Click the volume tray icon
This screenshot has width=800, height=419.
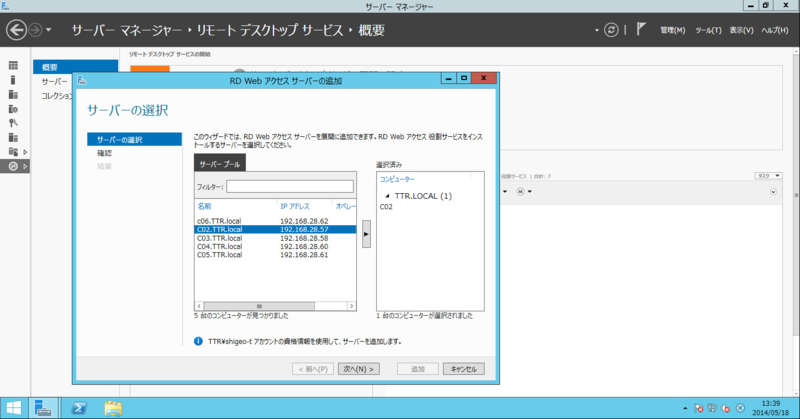[725, 408]
